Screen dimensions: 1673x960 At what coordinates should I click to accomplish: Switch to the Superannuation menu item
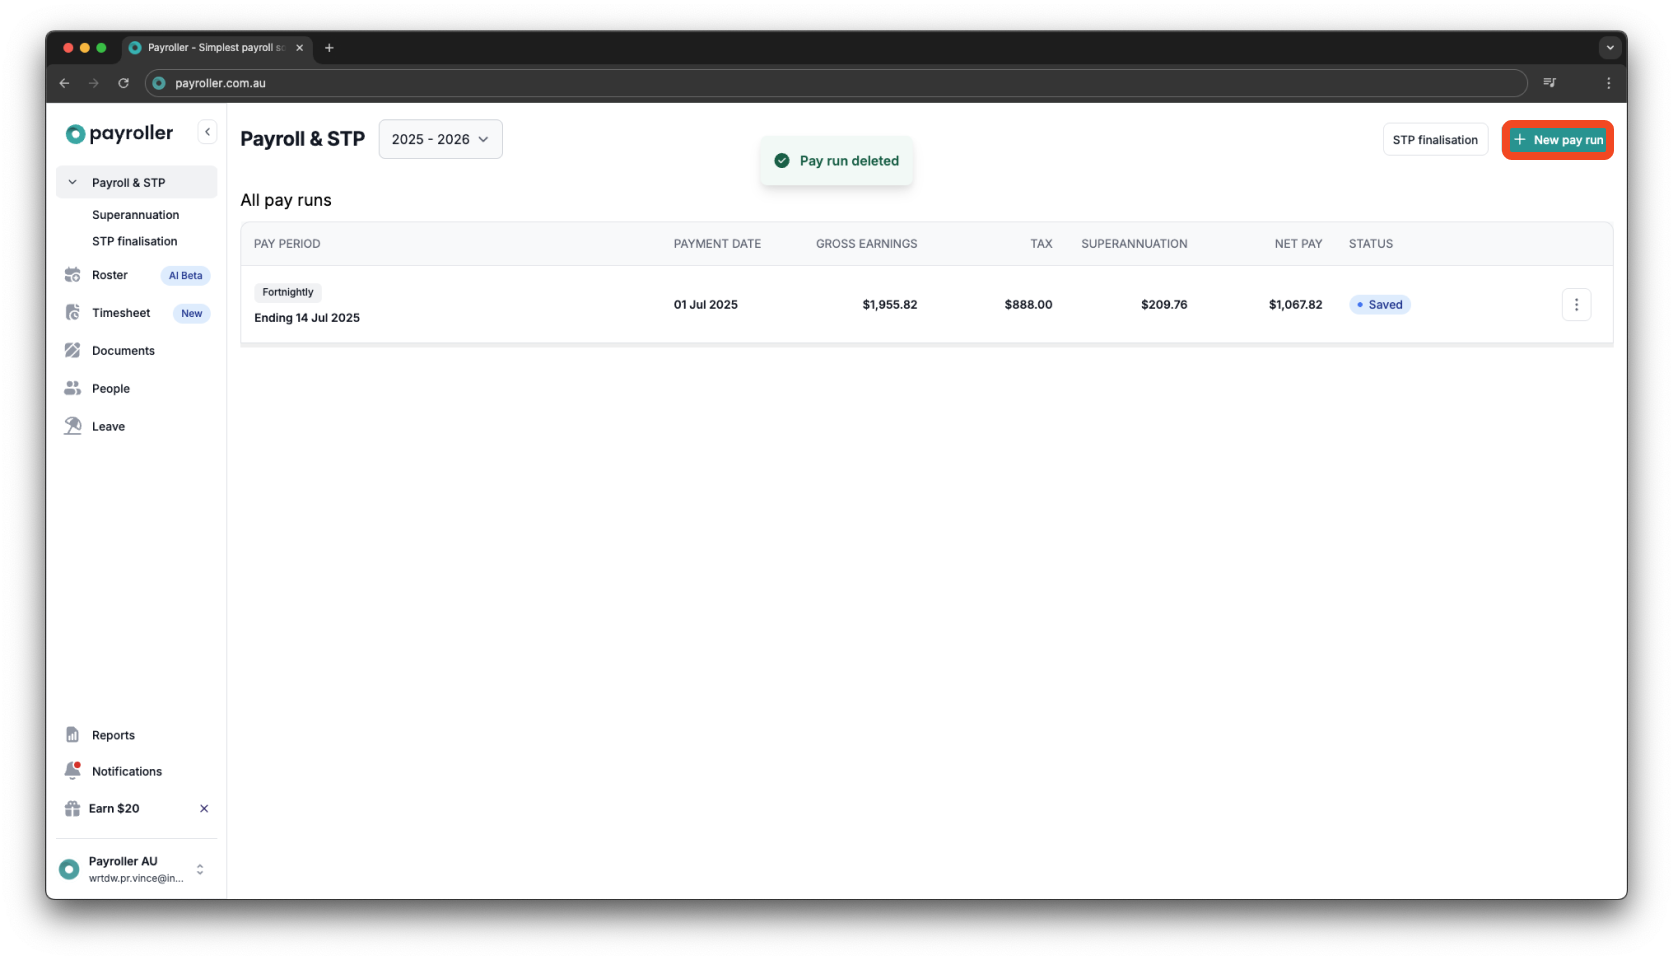tap(135, 214)
